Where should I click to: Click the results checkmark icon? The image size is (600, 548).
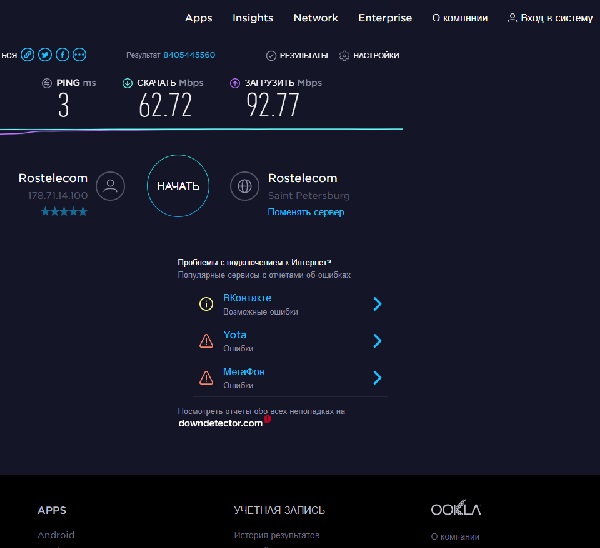pos(271,56)
